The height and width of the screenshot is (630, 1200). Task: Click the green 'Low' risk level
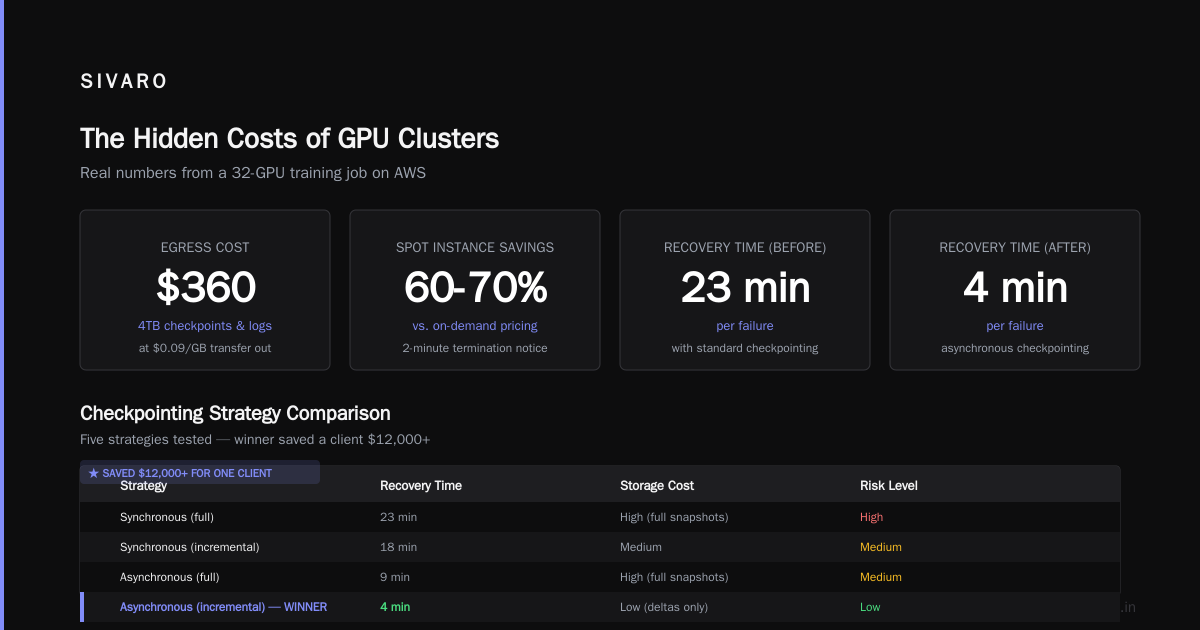(870, 607)
